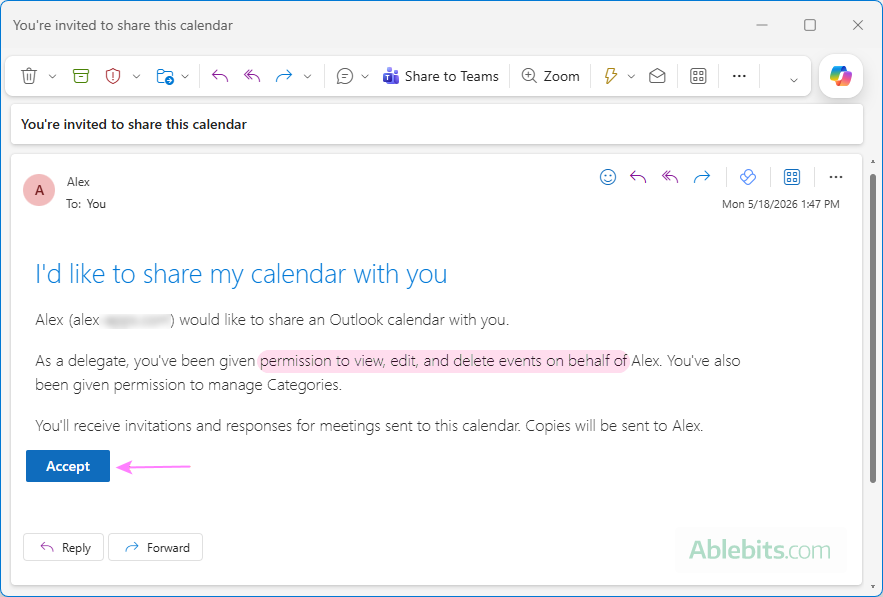Mark message read or unread with the envelope icon
The image size is (883, 597).
(x=657, y=76)
